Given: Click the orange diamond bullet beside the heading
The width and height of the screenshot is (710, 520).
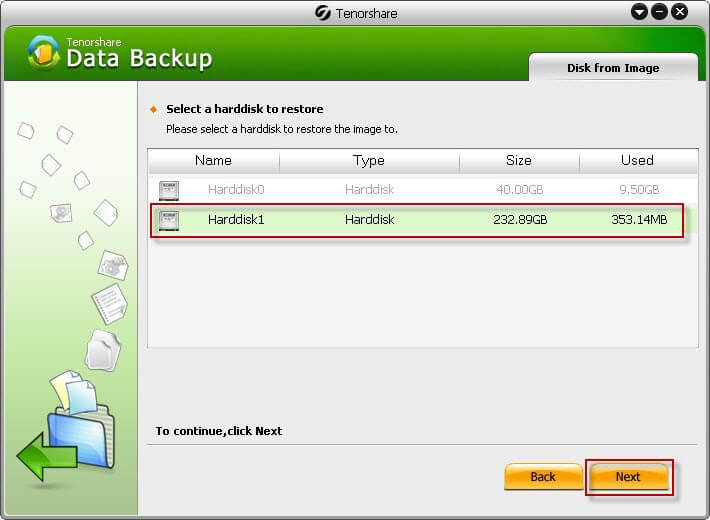Looking at the screenshot, I should pos(153,109).
